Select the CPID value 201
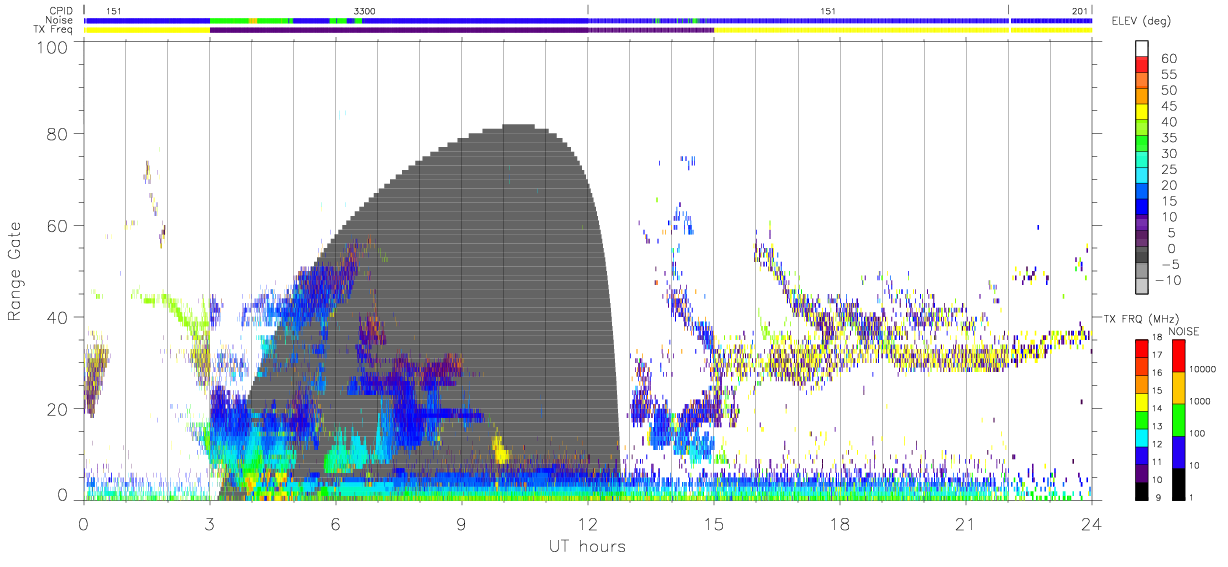This screenshot has width=1228, height=567. point(1079,10)
